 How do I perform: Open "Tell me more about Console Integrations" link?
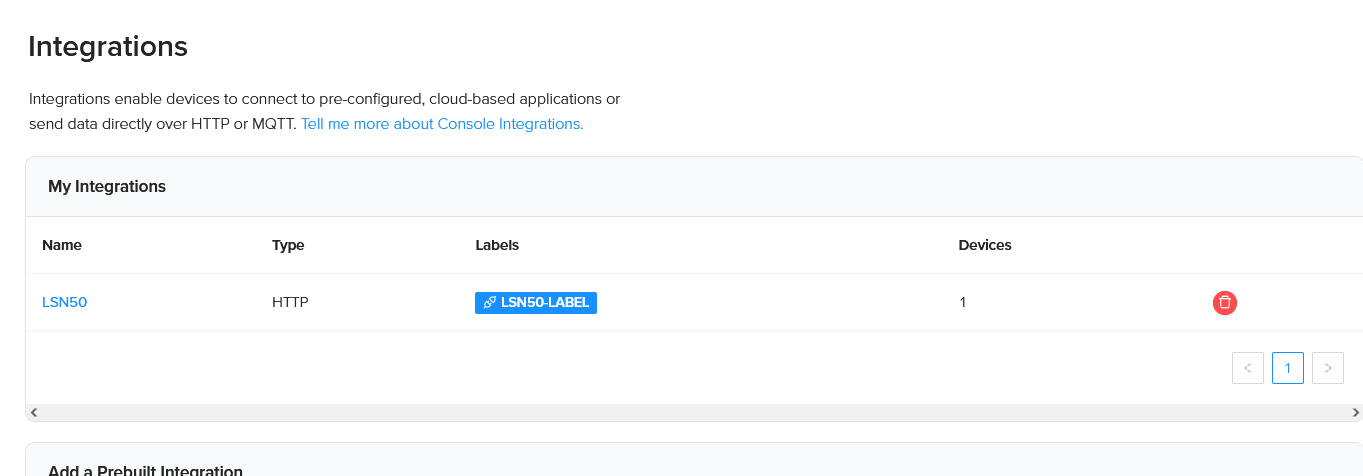point(442,124)
